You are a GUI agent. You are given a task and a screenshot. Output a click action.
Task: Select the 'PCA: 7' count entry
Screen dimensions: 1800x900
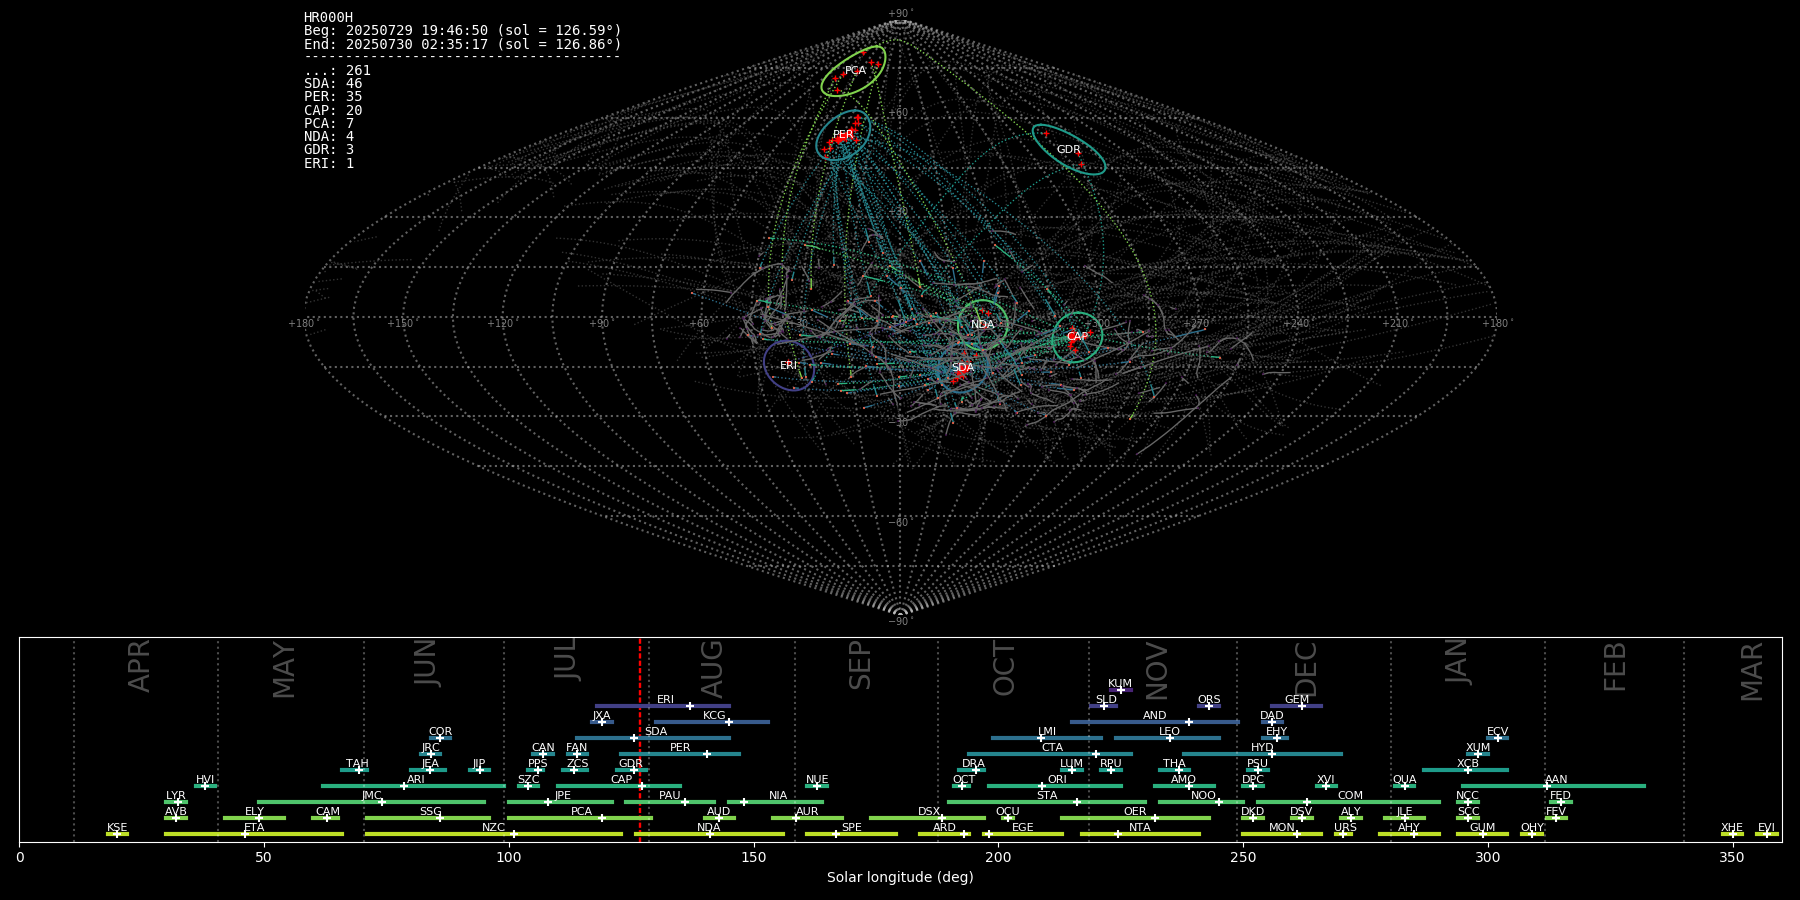[x=329, y=124]
